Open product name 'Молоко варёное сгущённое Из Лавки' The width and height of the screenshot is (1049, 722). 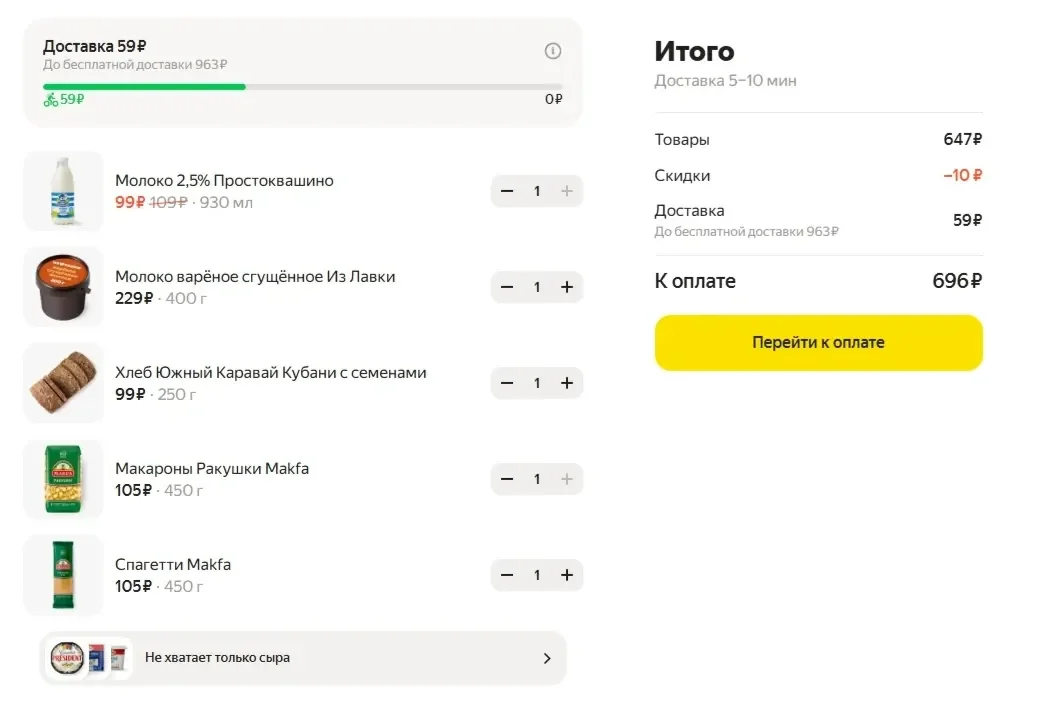[x=255, y=276]
